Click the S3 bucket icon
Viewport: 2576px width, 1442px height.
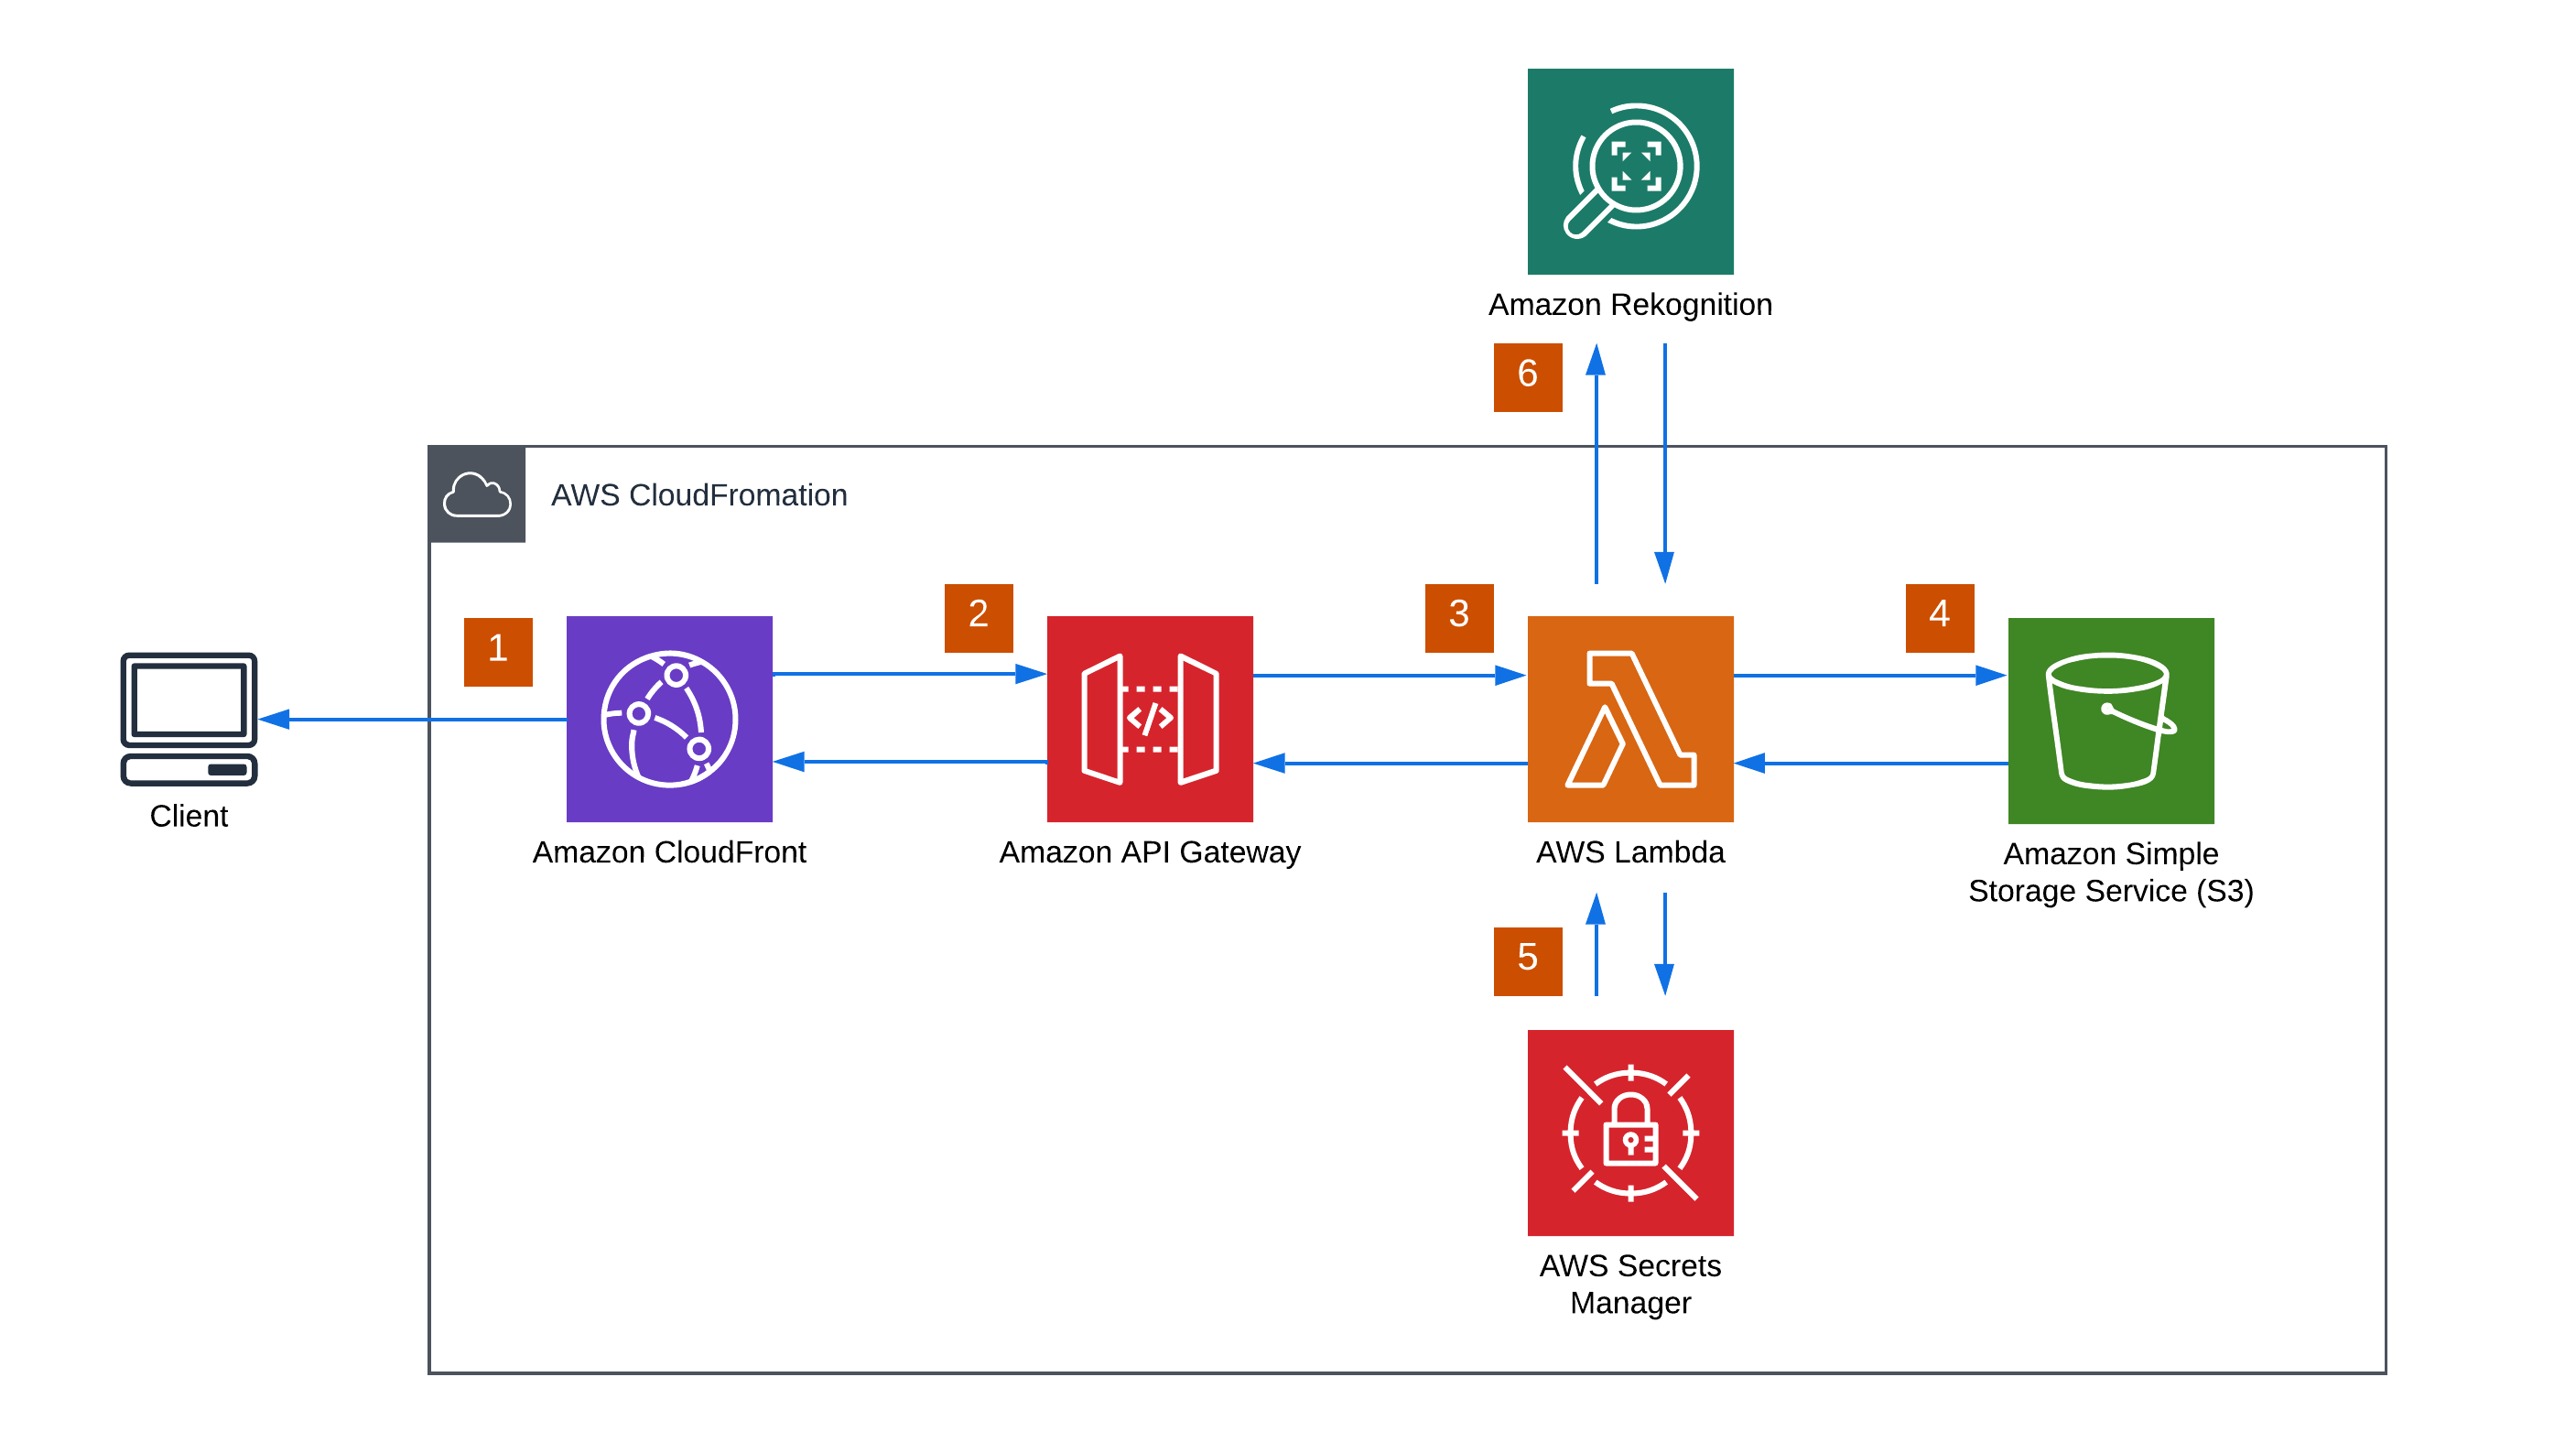click(2110, 720)
